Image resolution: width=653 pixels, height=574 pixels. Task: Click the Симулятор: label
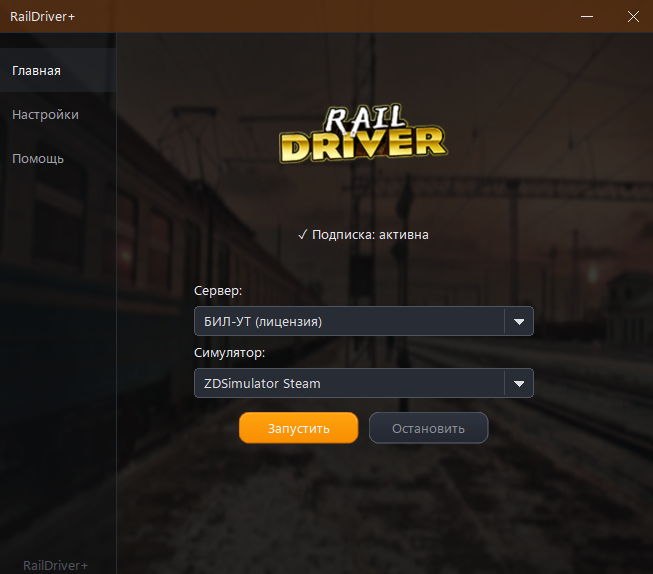[229, 352]
